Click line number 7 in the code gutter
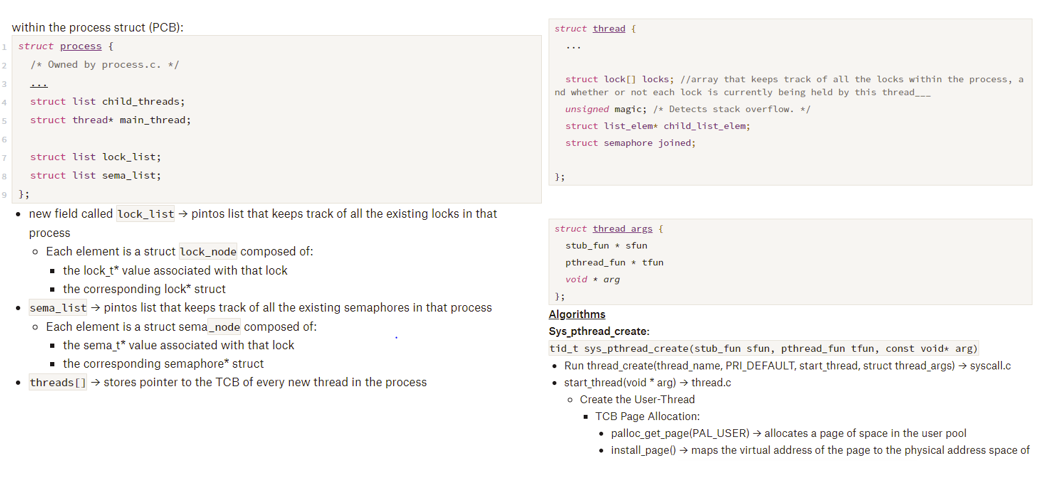 pyautogui.click(x=5, y=157)
